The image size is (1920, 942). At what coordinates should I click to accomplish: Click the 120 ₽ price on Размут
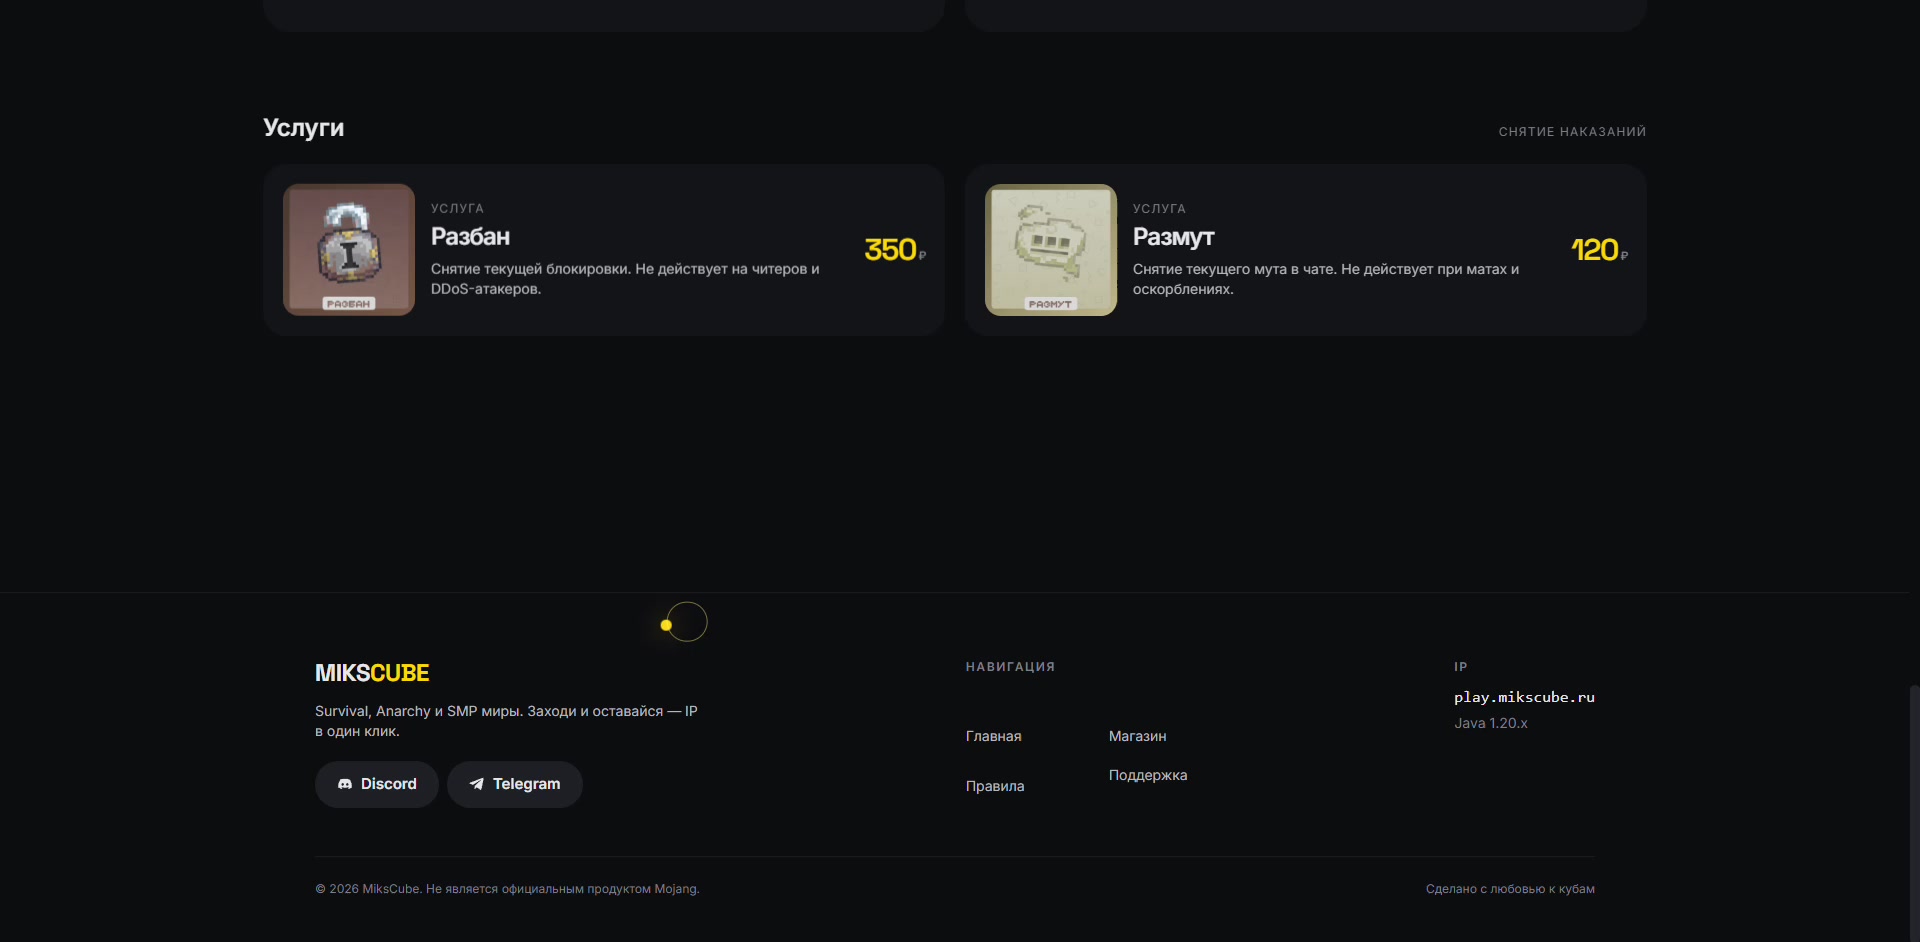click(1599, 250)
